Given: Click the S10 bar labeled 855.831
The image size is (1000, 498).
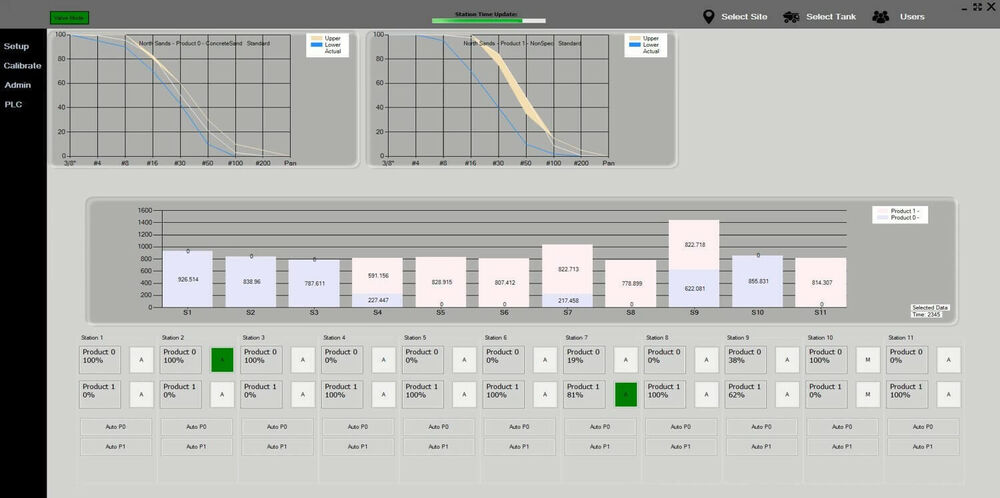Looking at the screenshot, I should coord(758,281).
